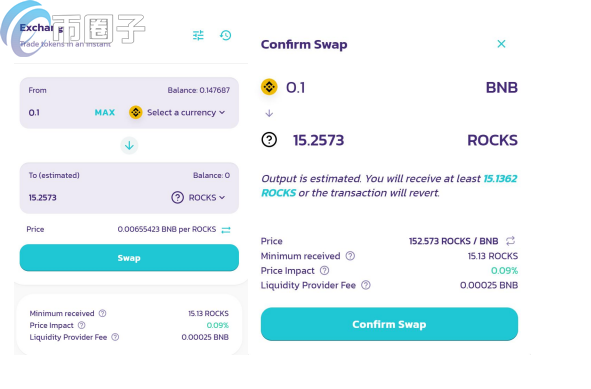
Task: Show Price Impact help in confirm dialog
Action: [325, 271]
